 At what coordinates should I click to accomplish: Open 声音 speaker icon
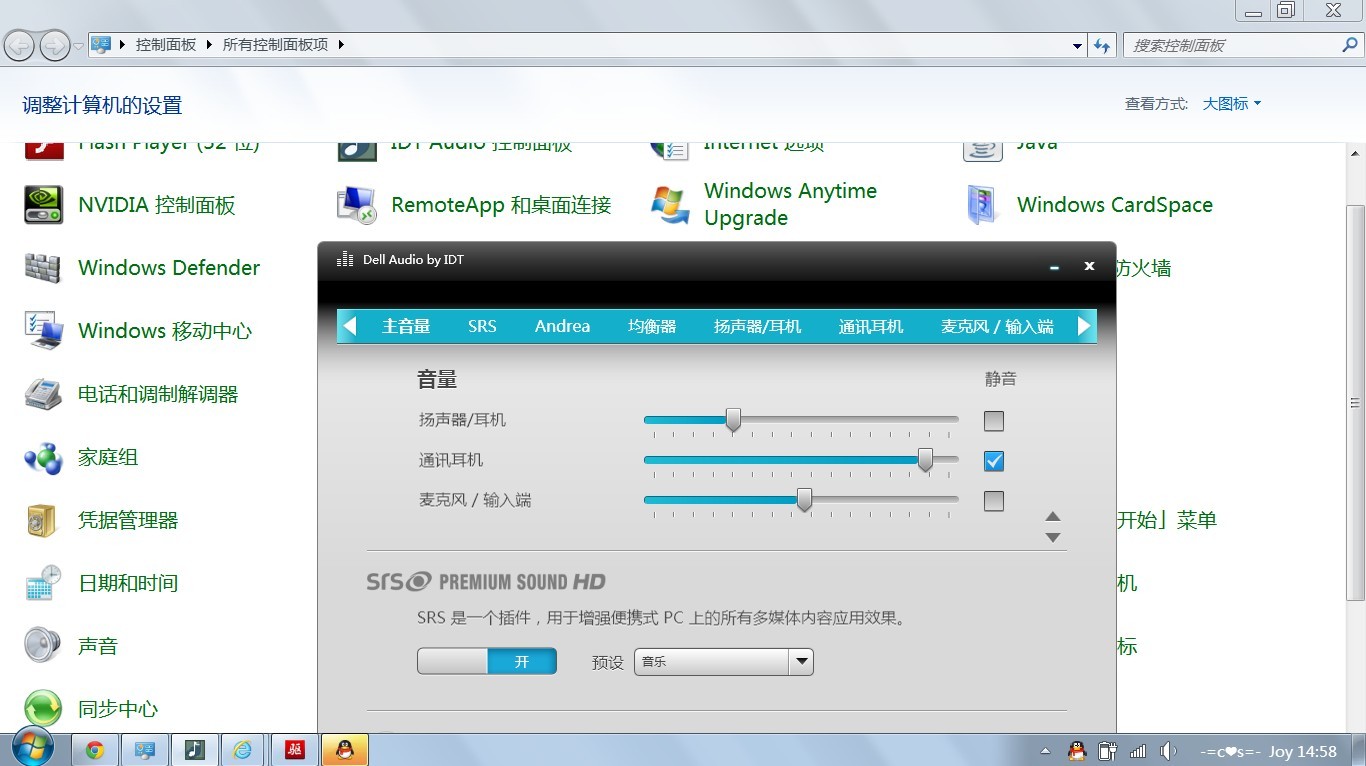click(44, 646)
